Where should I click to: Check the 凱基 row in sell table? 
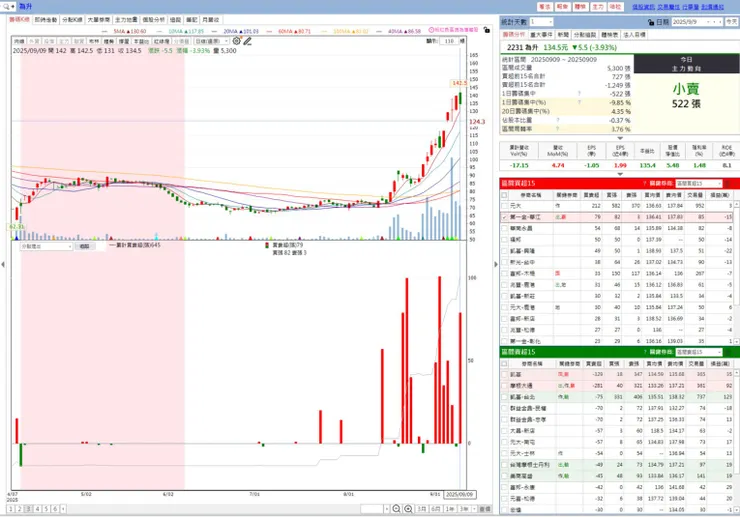pos(504,374)
